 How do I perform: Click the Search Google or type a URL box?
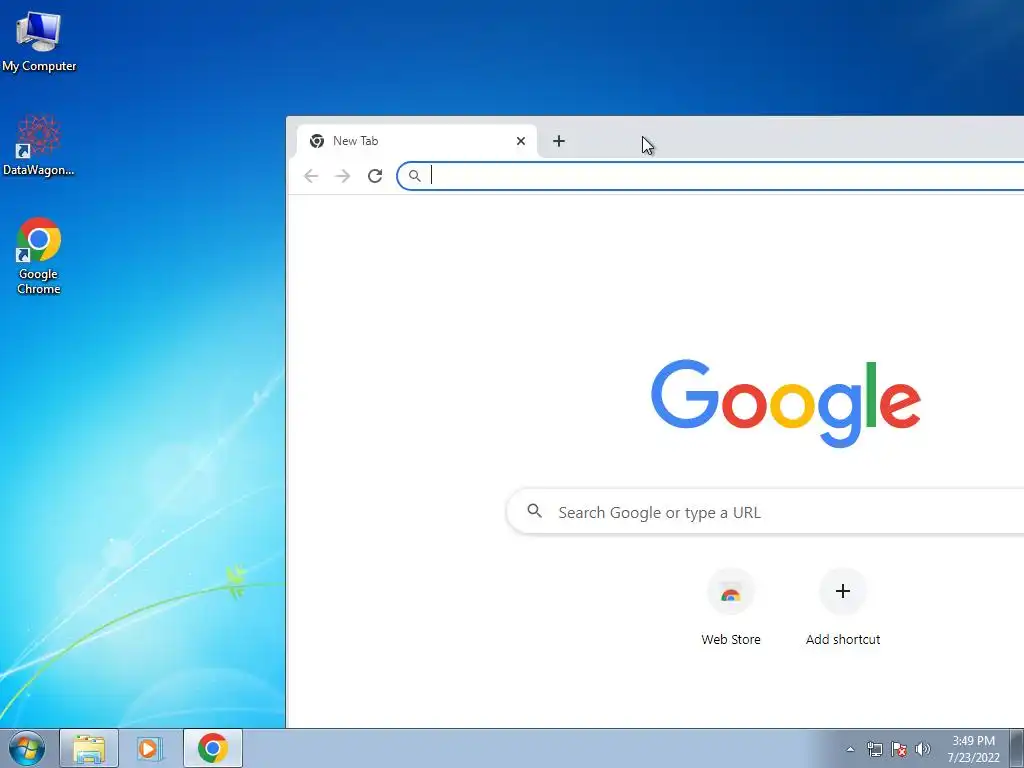[765, 511]
